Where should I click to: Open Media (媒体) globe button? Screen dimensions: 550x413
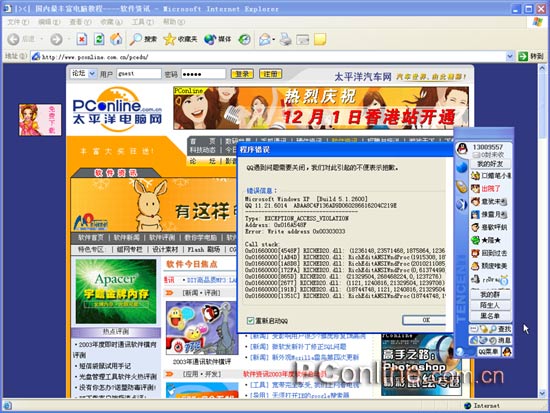(217, 39)
